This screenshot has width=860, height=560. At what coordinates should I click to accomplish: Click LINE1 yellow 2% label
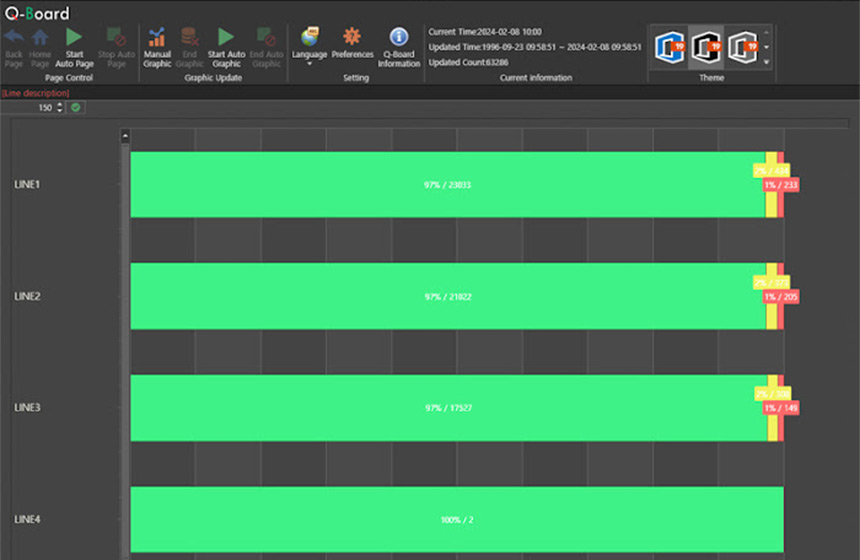[771, 171]
